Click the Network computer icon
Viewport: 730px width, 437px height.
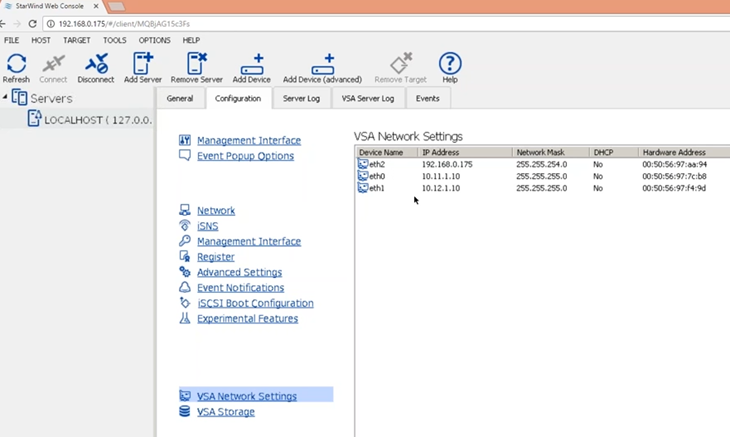point(185,210)
